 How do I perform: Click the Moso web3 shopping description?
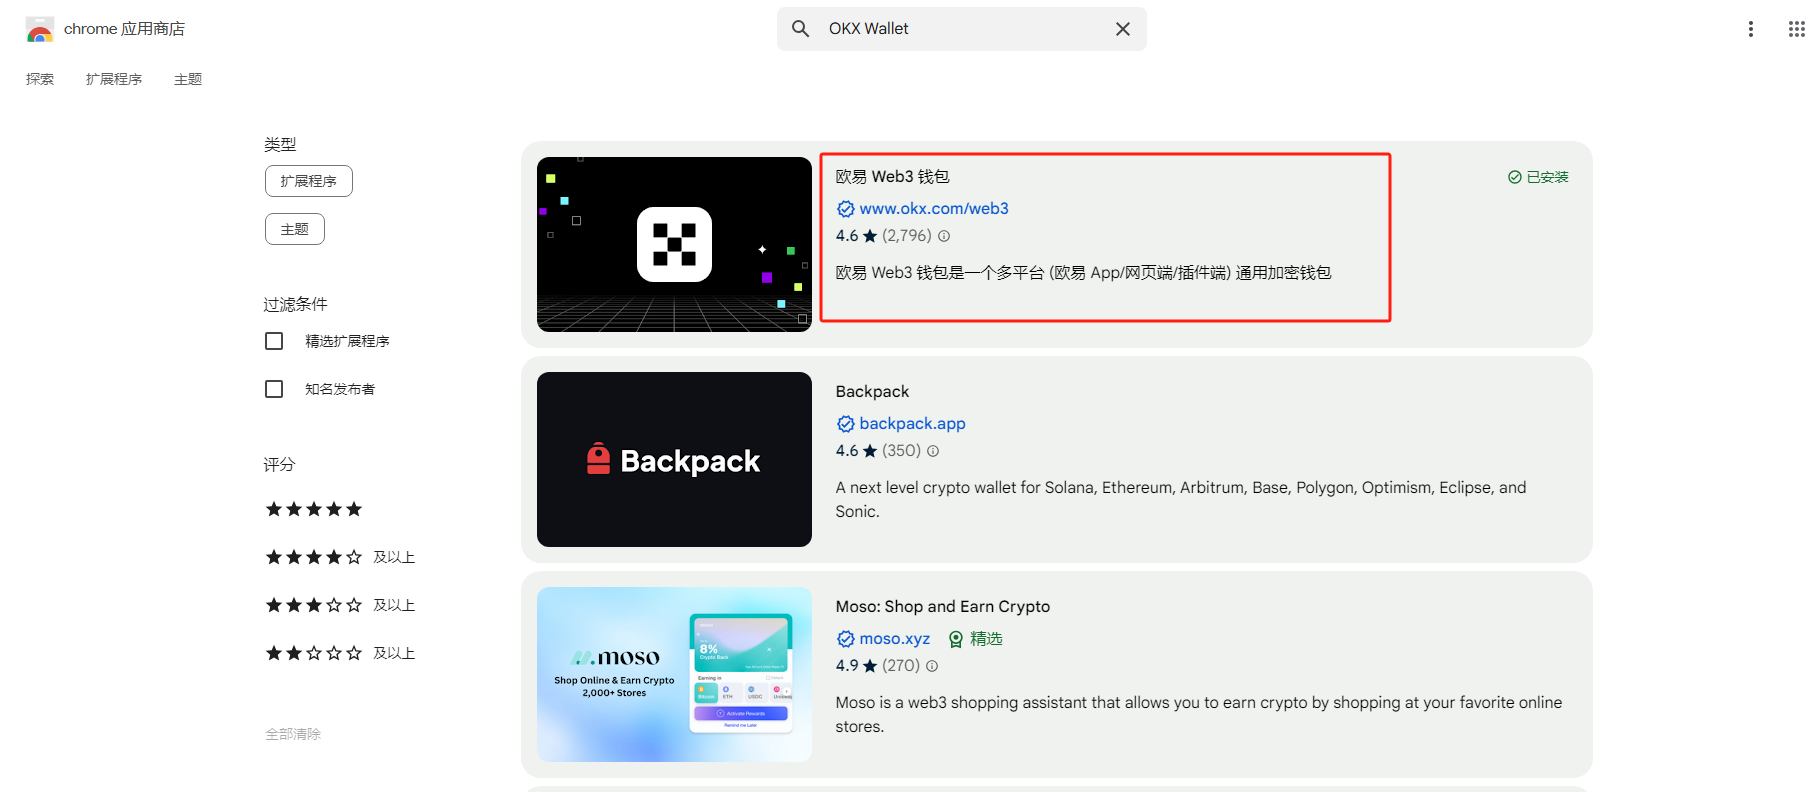(x=1199, y=714)
